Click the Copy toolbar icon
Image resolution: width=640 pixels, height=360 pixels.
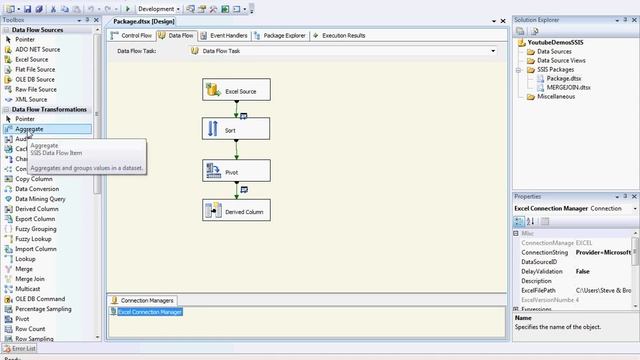point(65,9)
